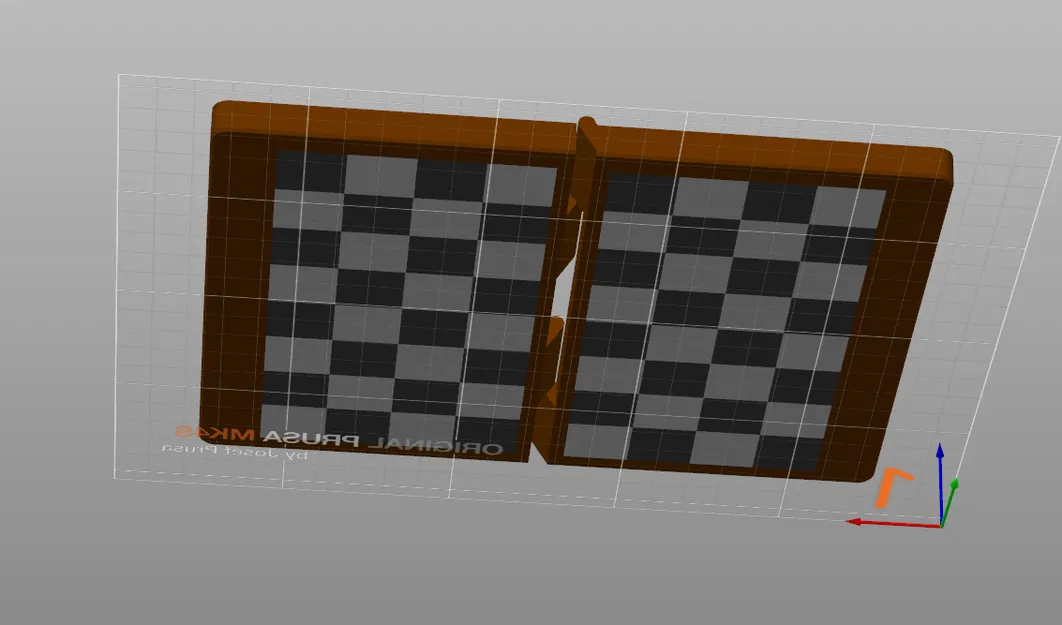This screenshot has width=1062, height=625.
Task: Click the gray background outside the print bed
Action: (x=60, y=560)
